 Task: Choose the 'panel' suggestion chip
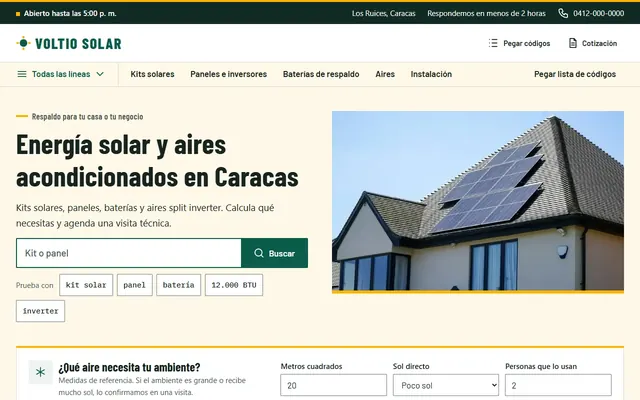point(135,285)
